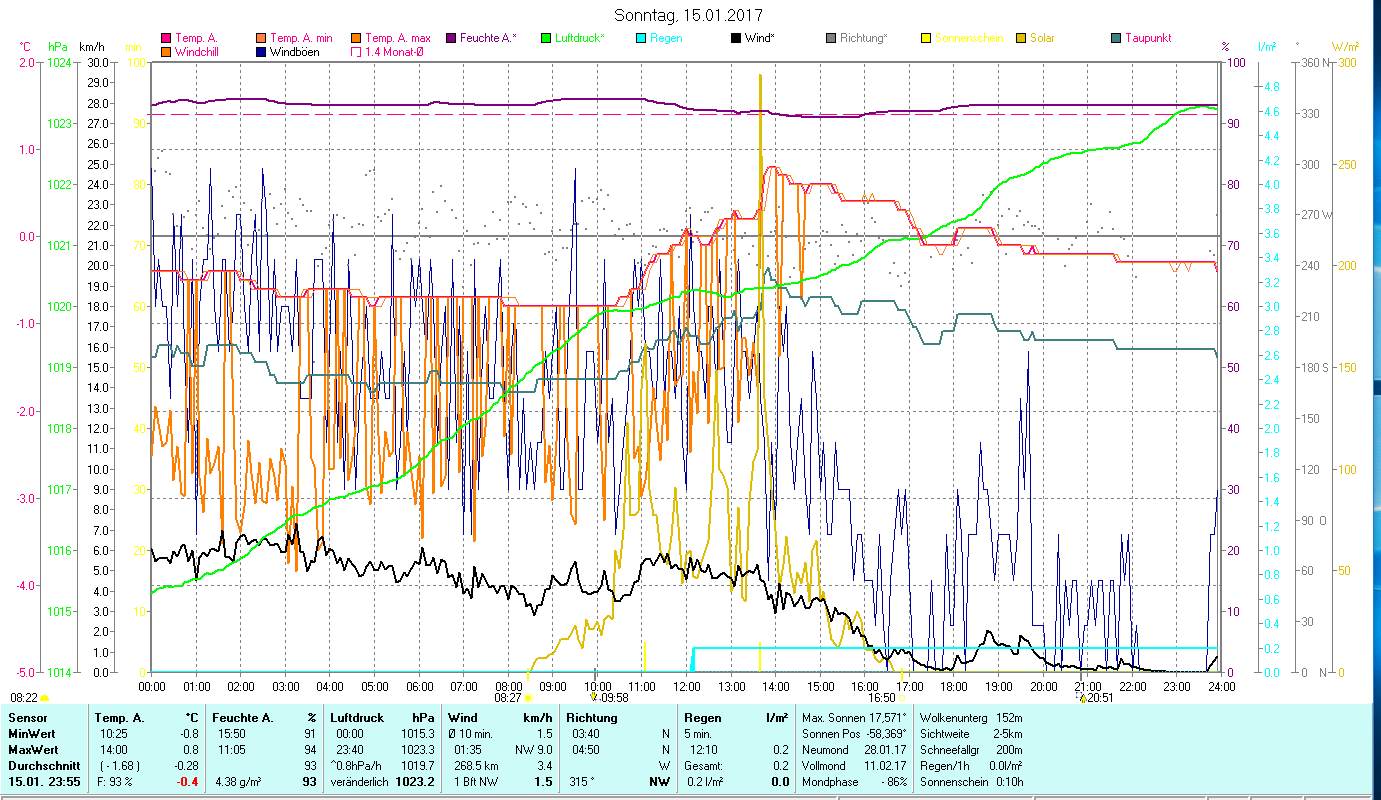Image resolution: width=1381 pixels, height=800 pixels.
Task: Click the '1 Bft NW' wind strength text
Action: 478,782
